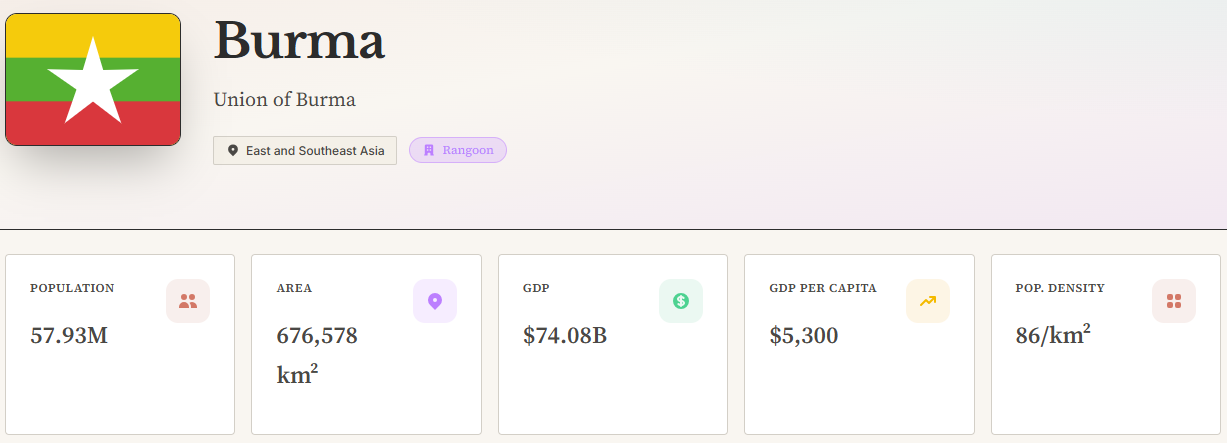This screenshot has width=1227, height=443.
Task: Open the GDP per capita card
Action: [x=859, y=344]
